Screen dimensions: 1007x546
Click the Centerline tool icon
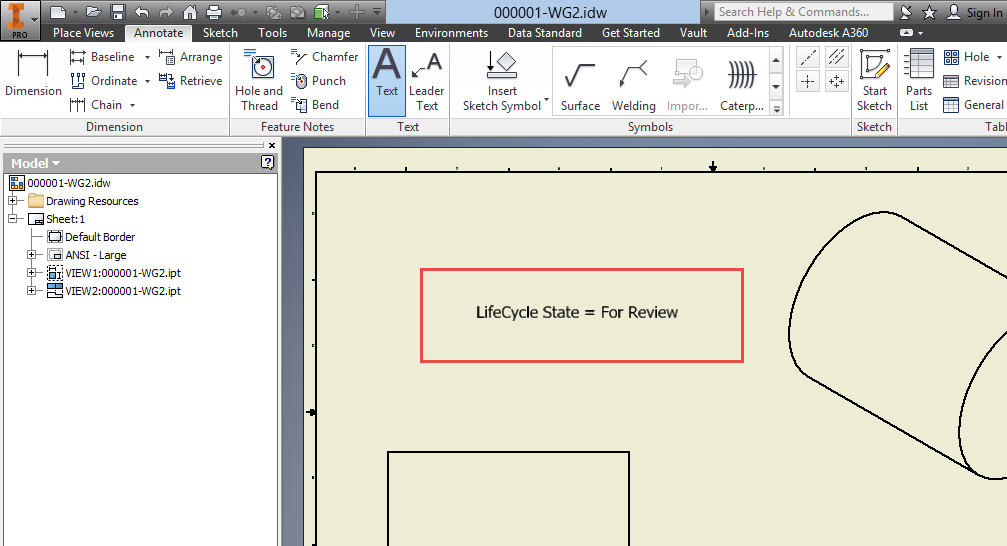click(x=808, y=57)
